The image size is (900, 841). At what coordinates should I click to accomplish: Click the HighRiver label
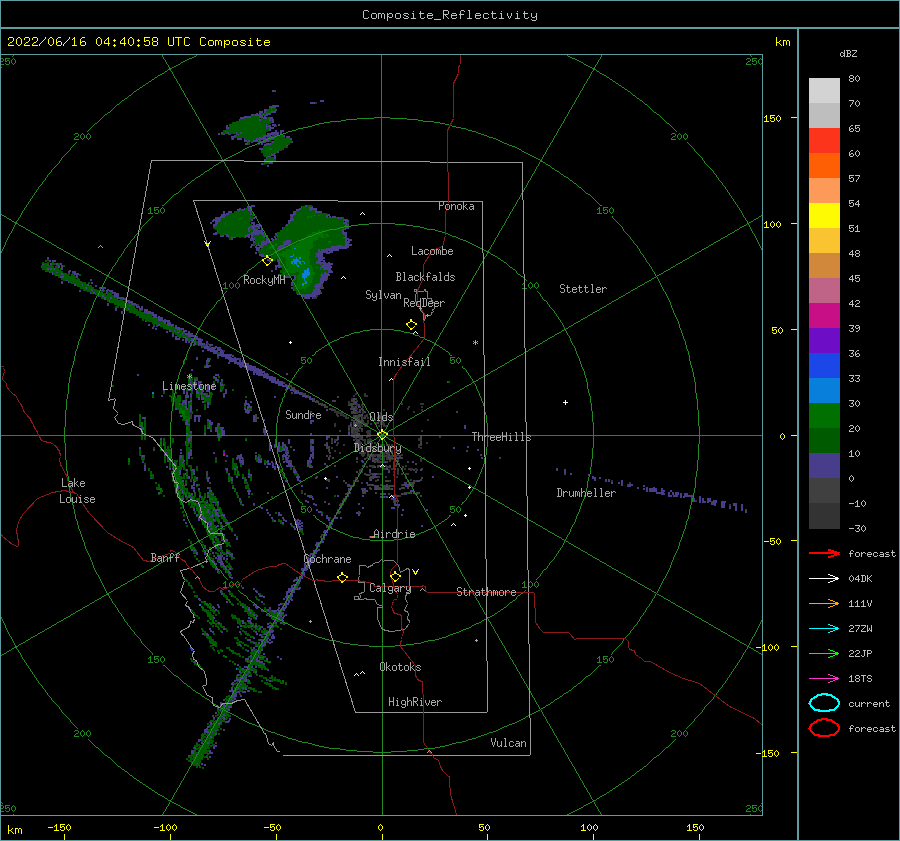[415, 702]
